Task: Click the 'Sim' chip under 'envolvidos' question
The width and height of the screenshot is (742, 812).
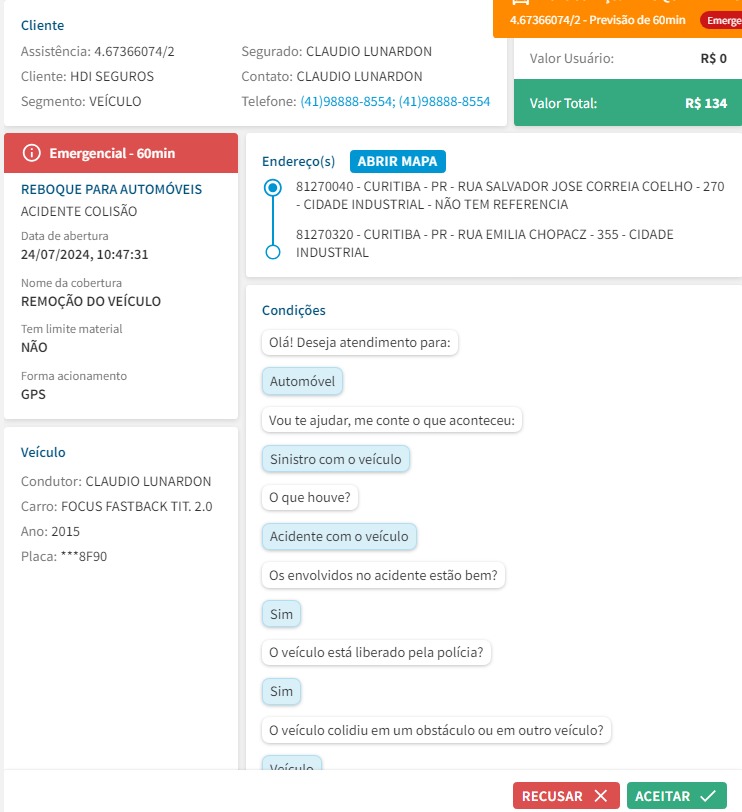Action: pyautogui.click(x=281, y=614)
